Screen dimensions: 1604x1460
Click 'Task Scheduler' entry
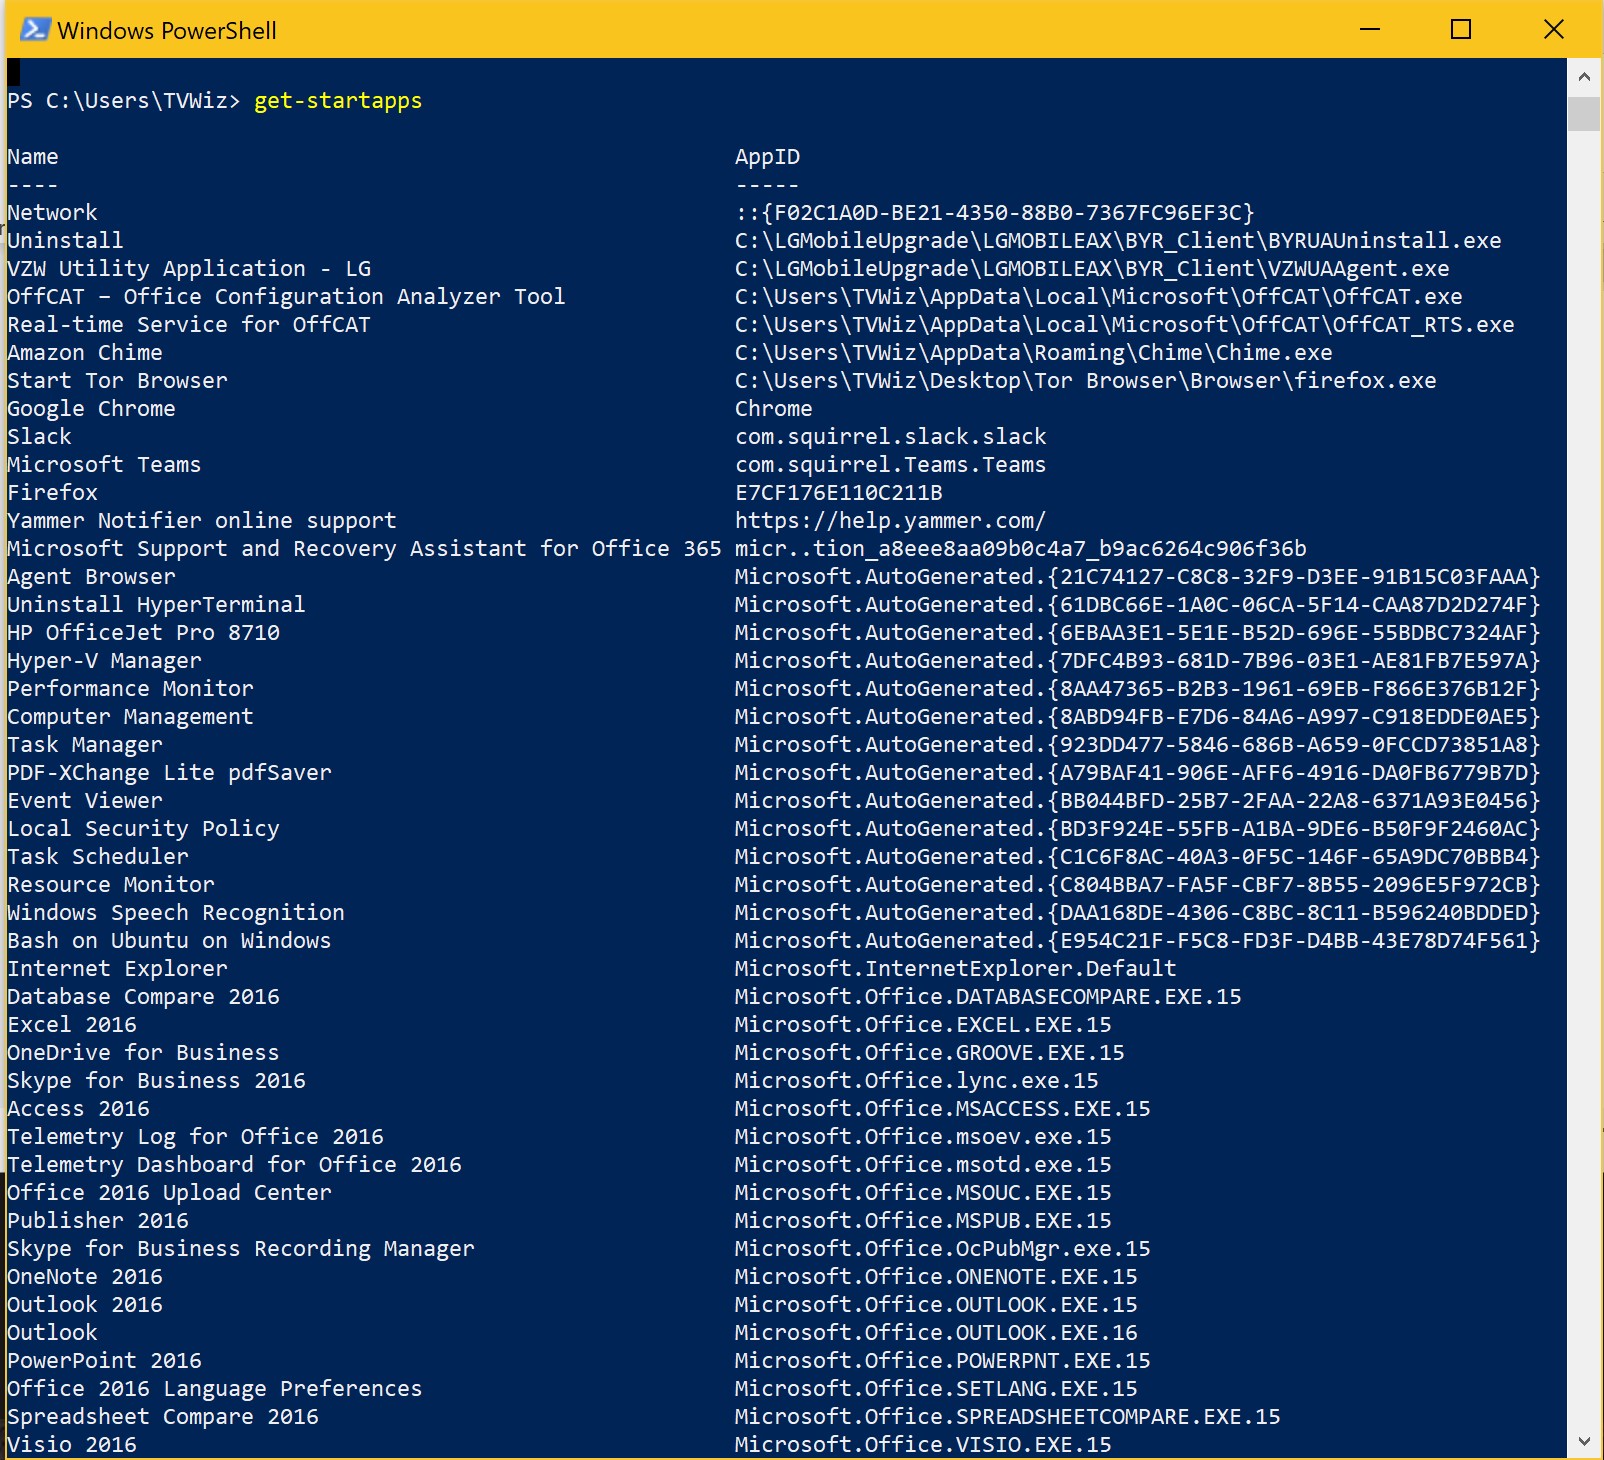tap(98, 857)
